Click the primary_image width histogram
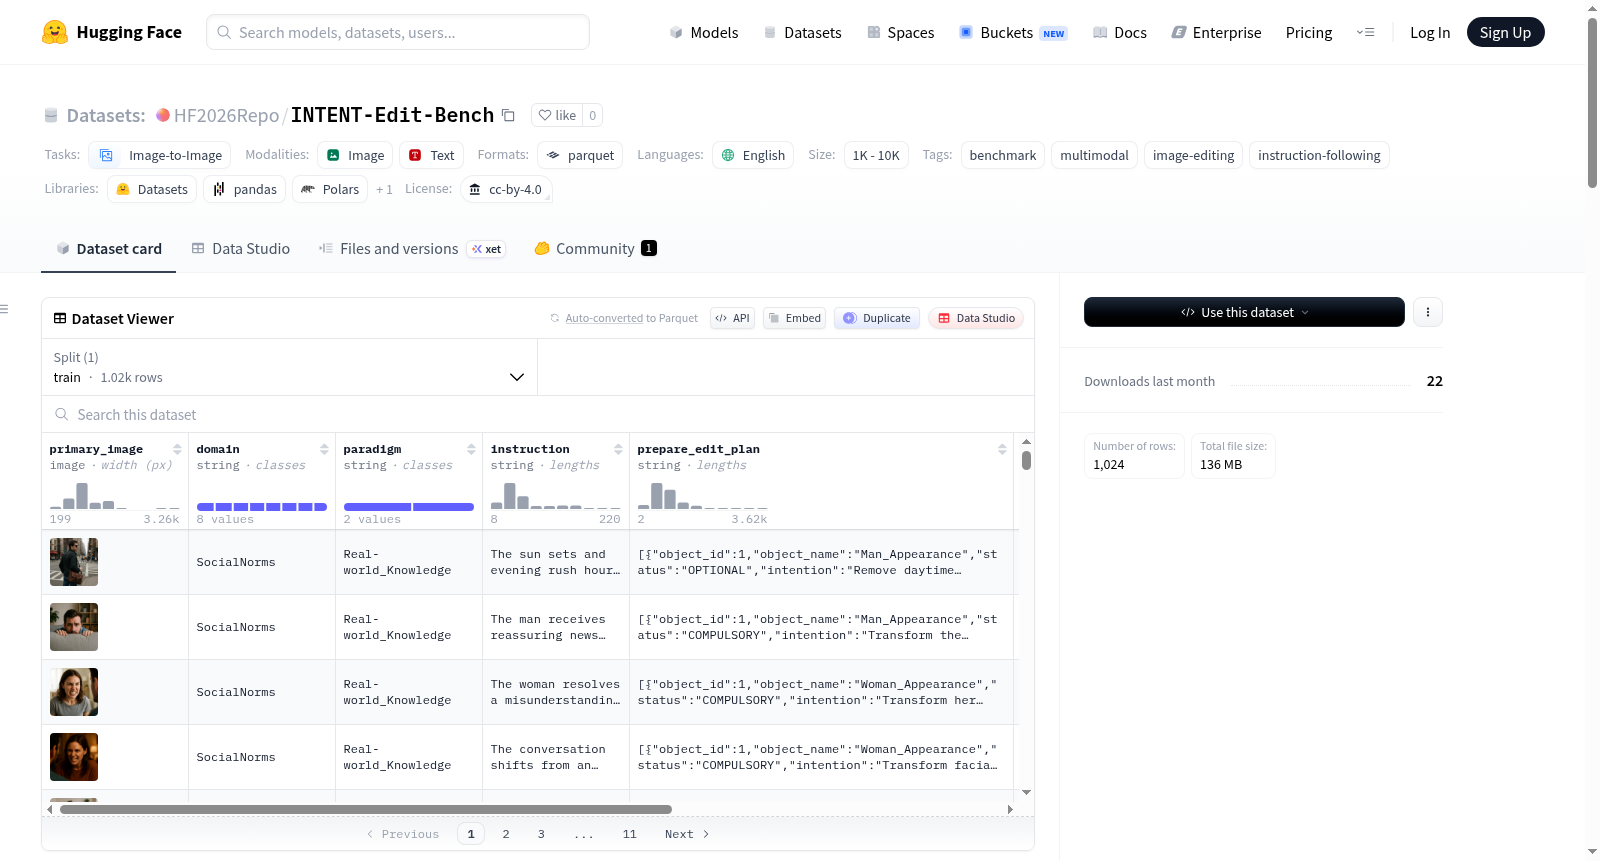1600x861 pixels. [x=115, y=496]
